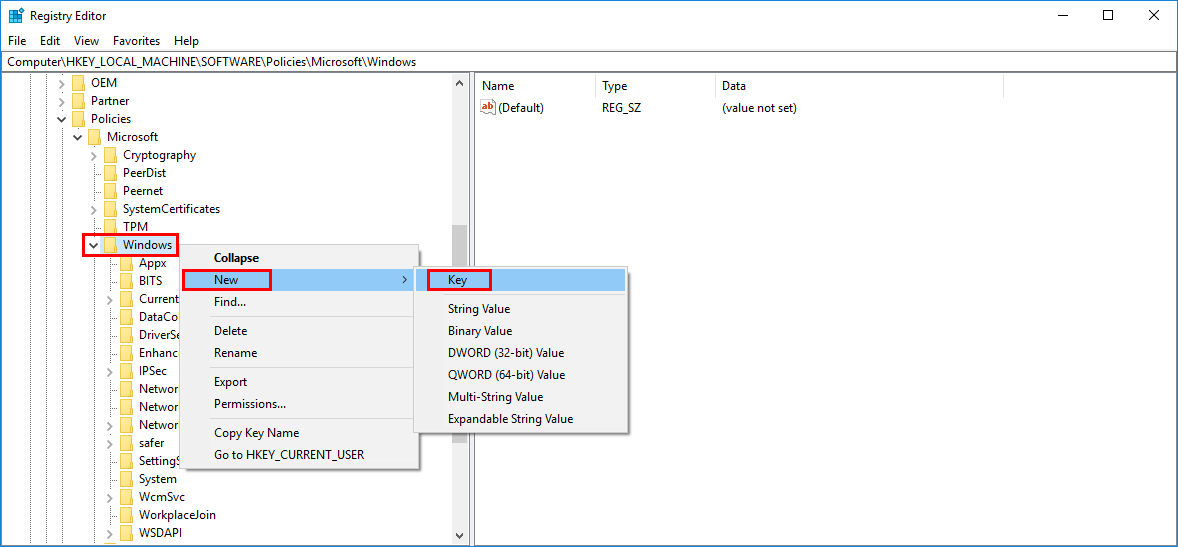Choose Find... in the context menu
The height and width of the screenshot is (547, 1178).
coord(299,301)
